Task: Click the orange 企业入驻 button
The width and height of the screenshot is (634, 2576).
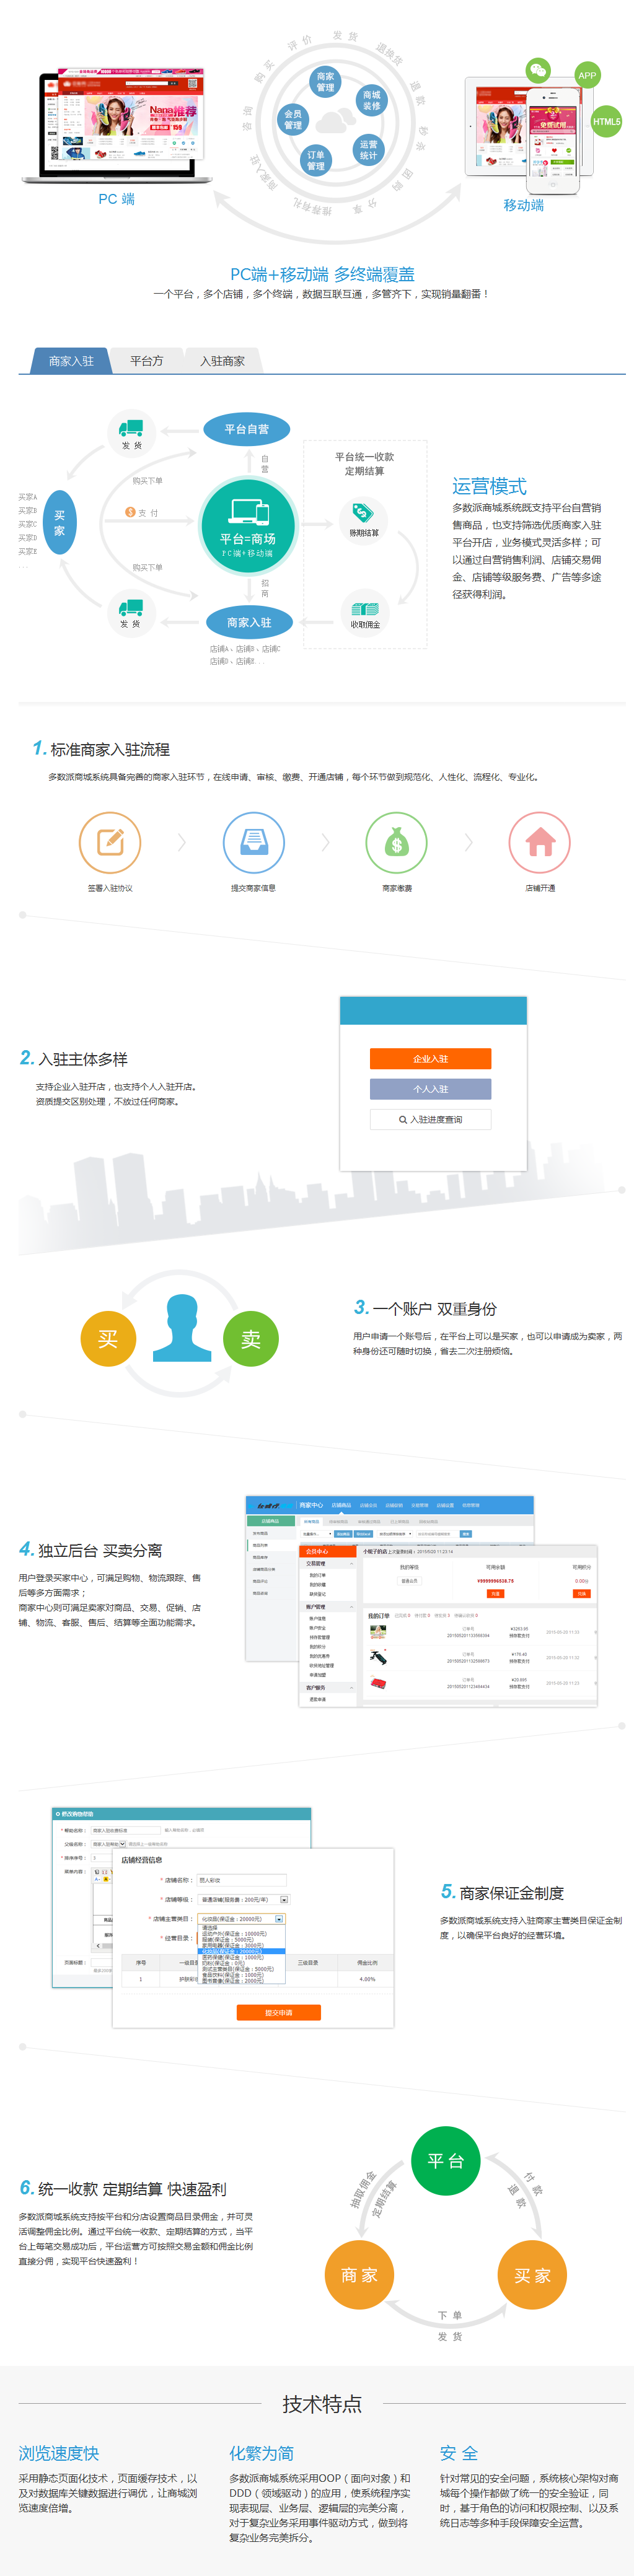Action: pos(430,1058)
